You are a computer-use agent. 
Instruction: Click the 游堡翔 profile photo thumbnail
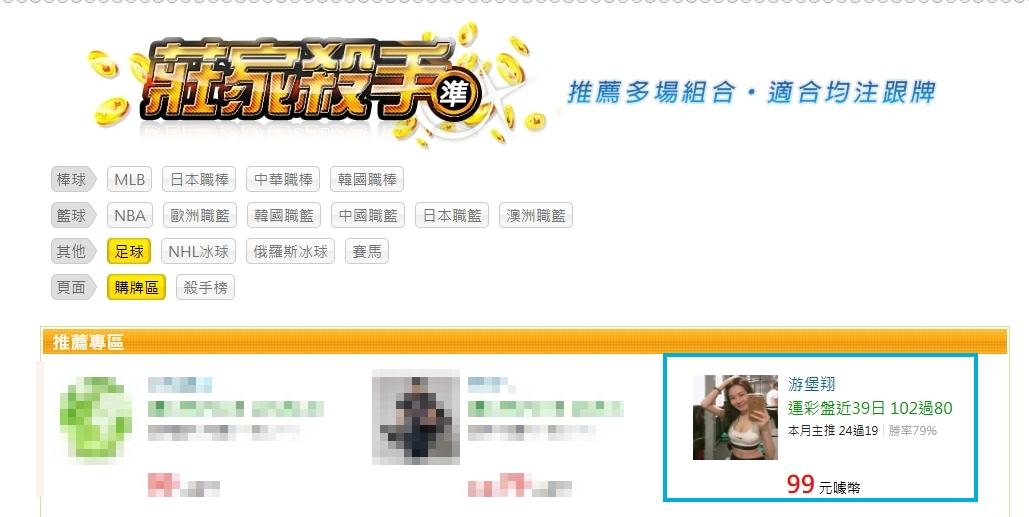point(735,417)
